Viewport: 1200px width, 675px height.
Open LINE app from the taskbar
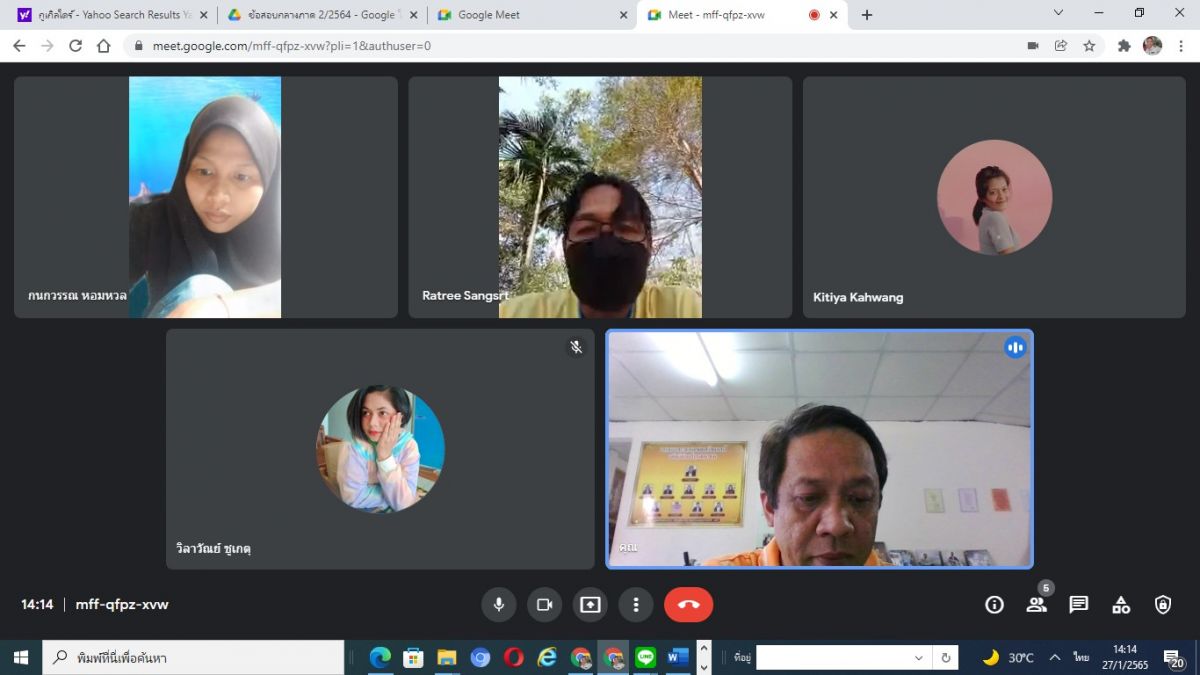pos(646,657)
